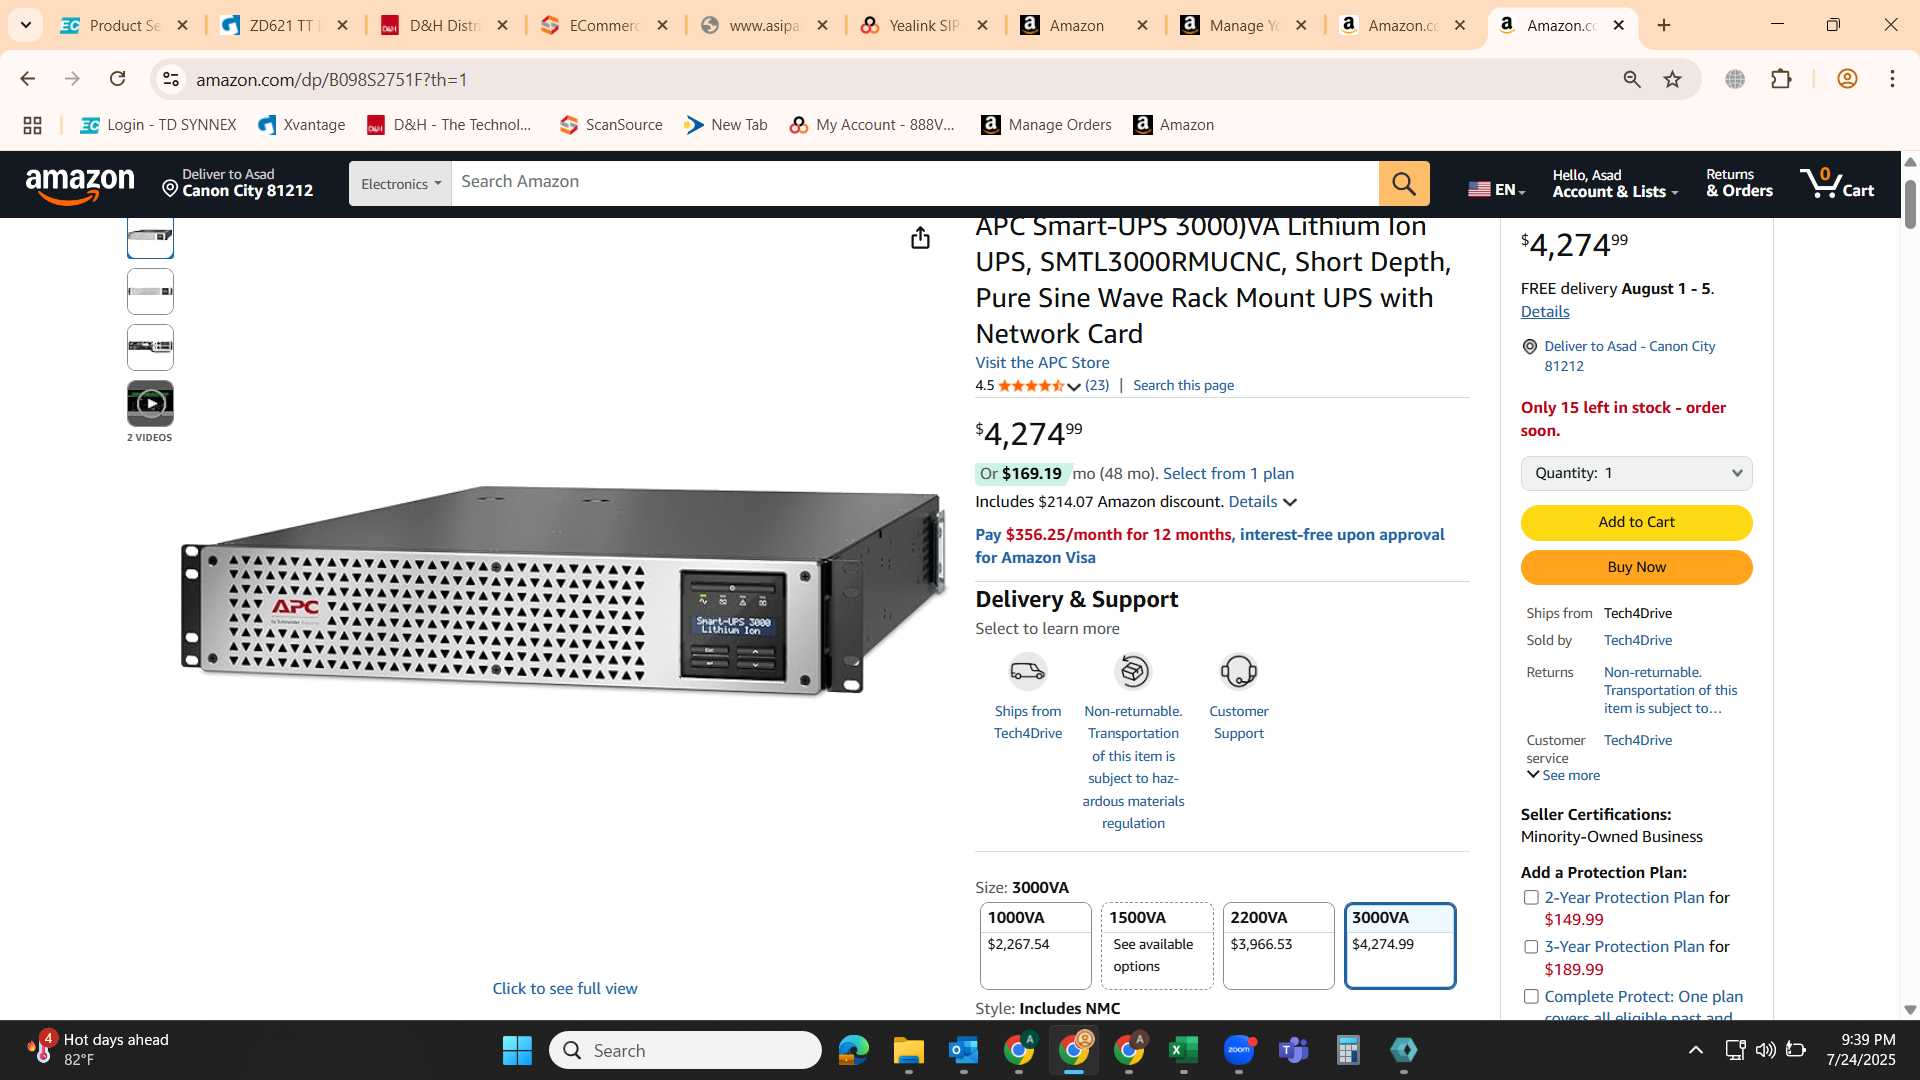Open the Quantity dropdown
1920x1080 pixels.
pyautogui.click(x=1636, y=473)
